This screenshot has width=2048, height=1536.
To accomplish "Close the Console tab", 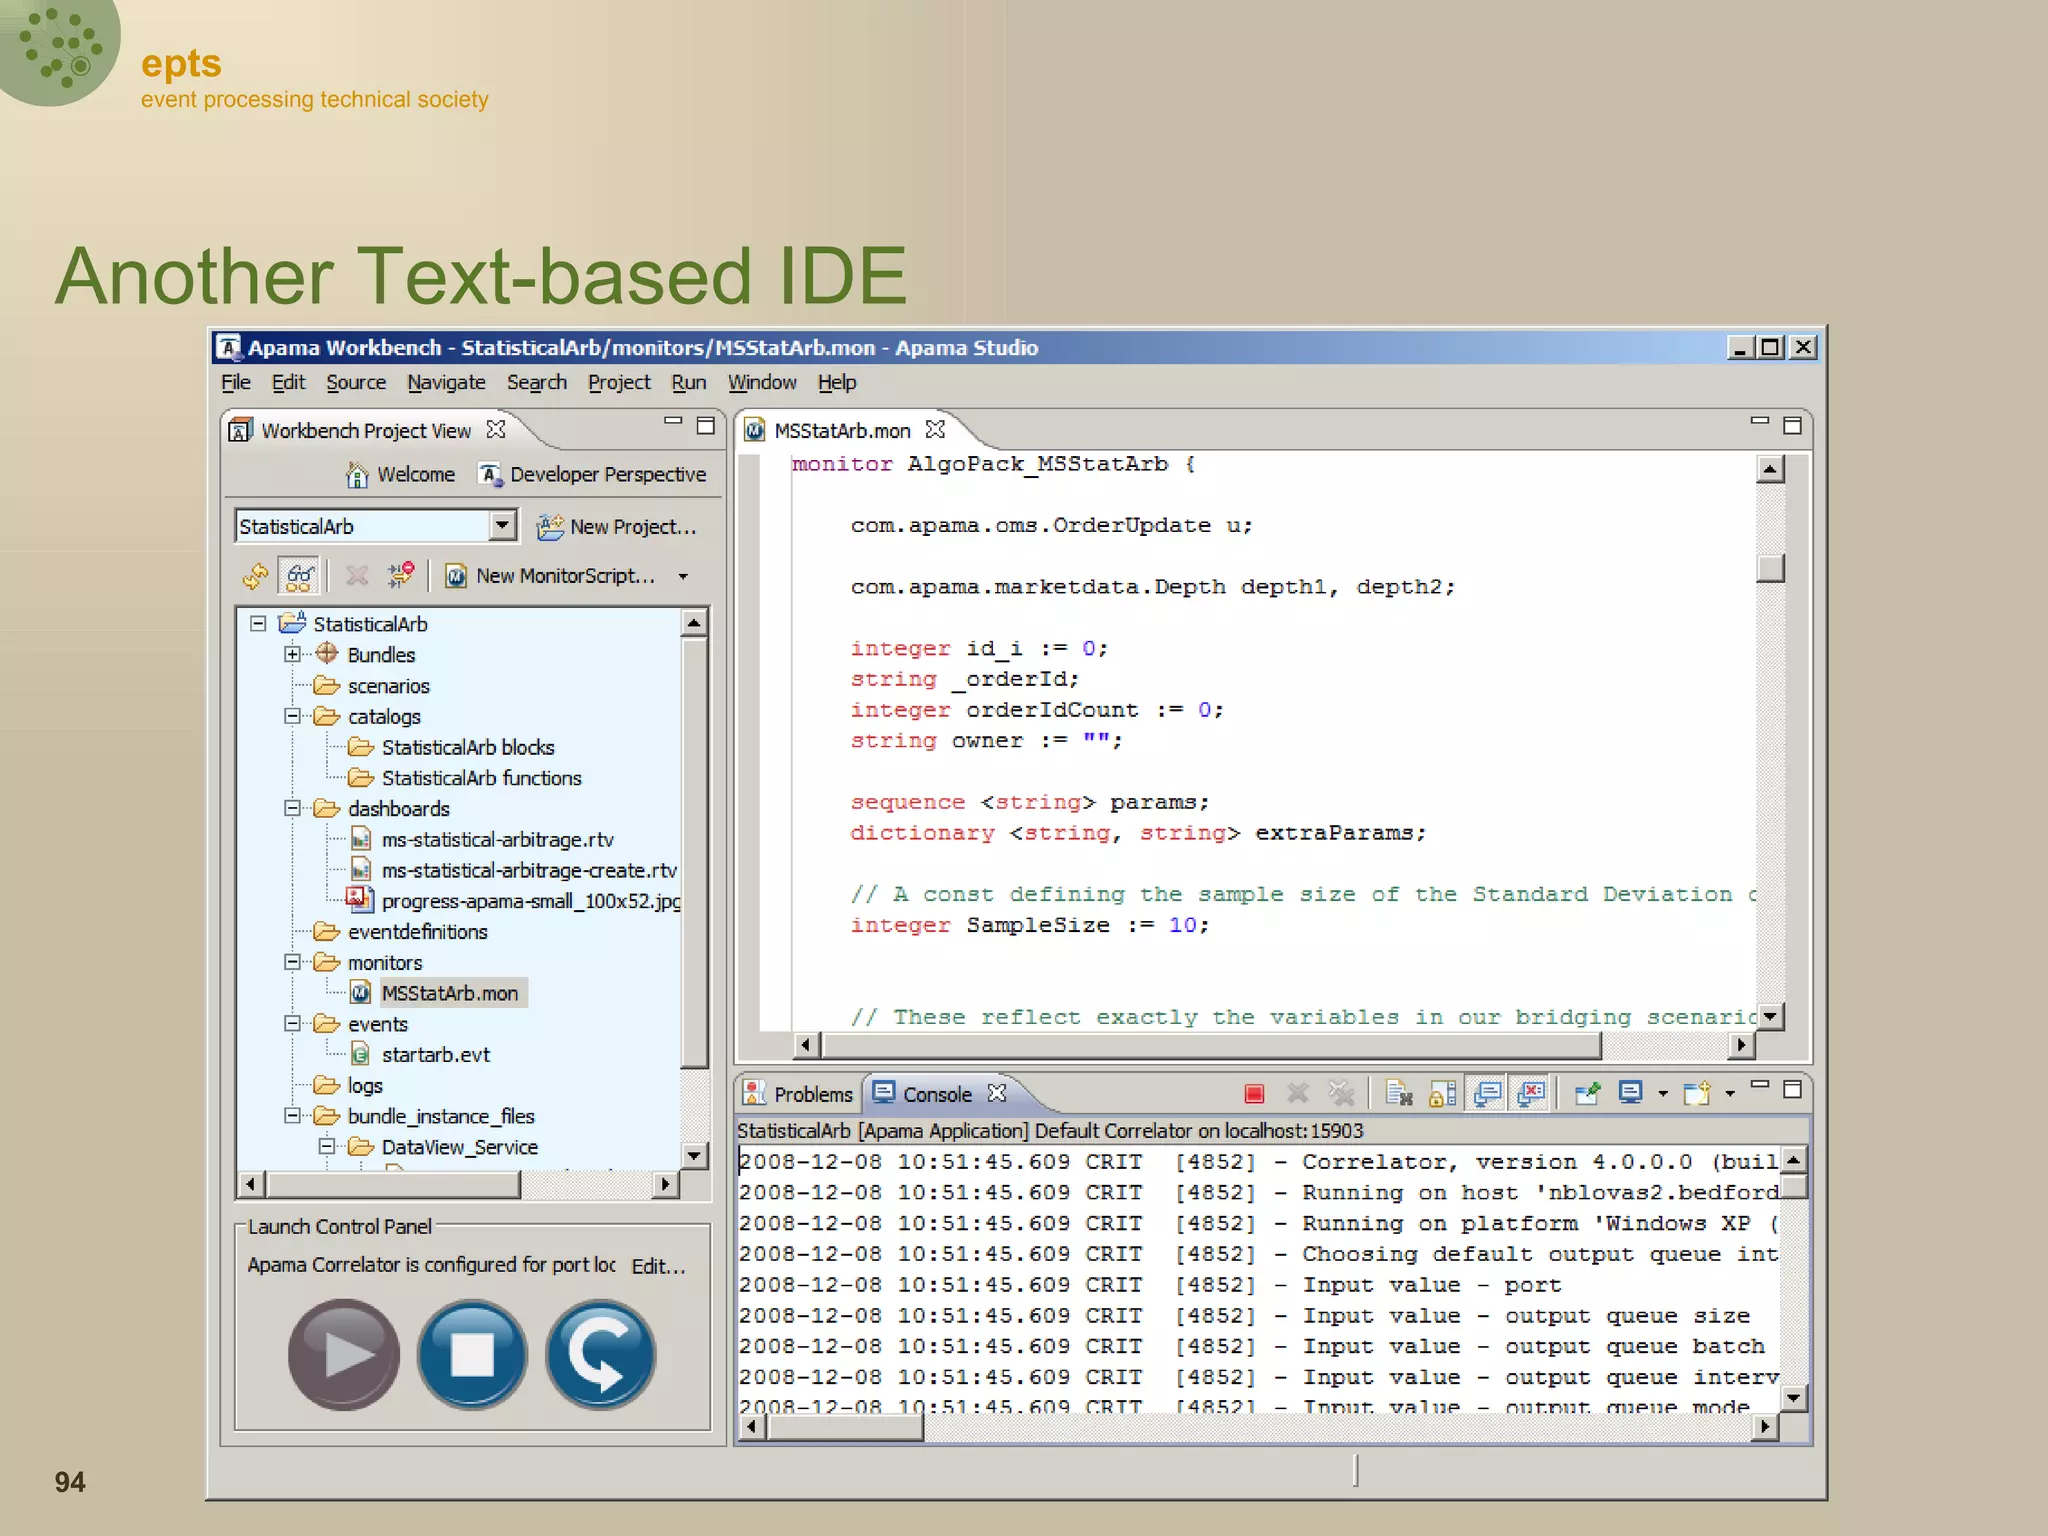I will tap(997, 1093).
